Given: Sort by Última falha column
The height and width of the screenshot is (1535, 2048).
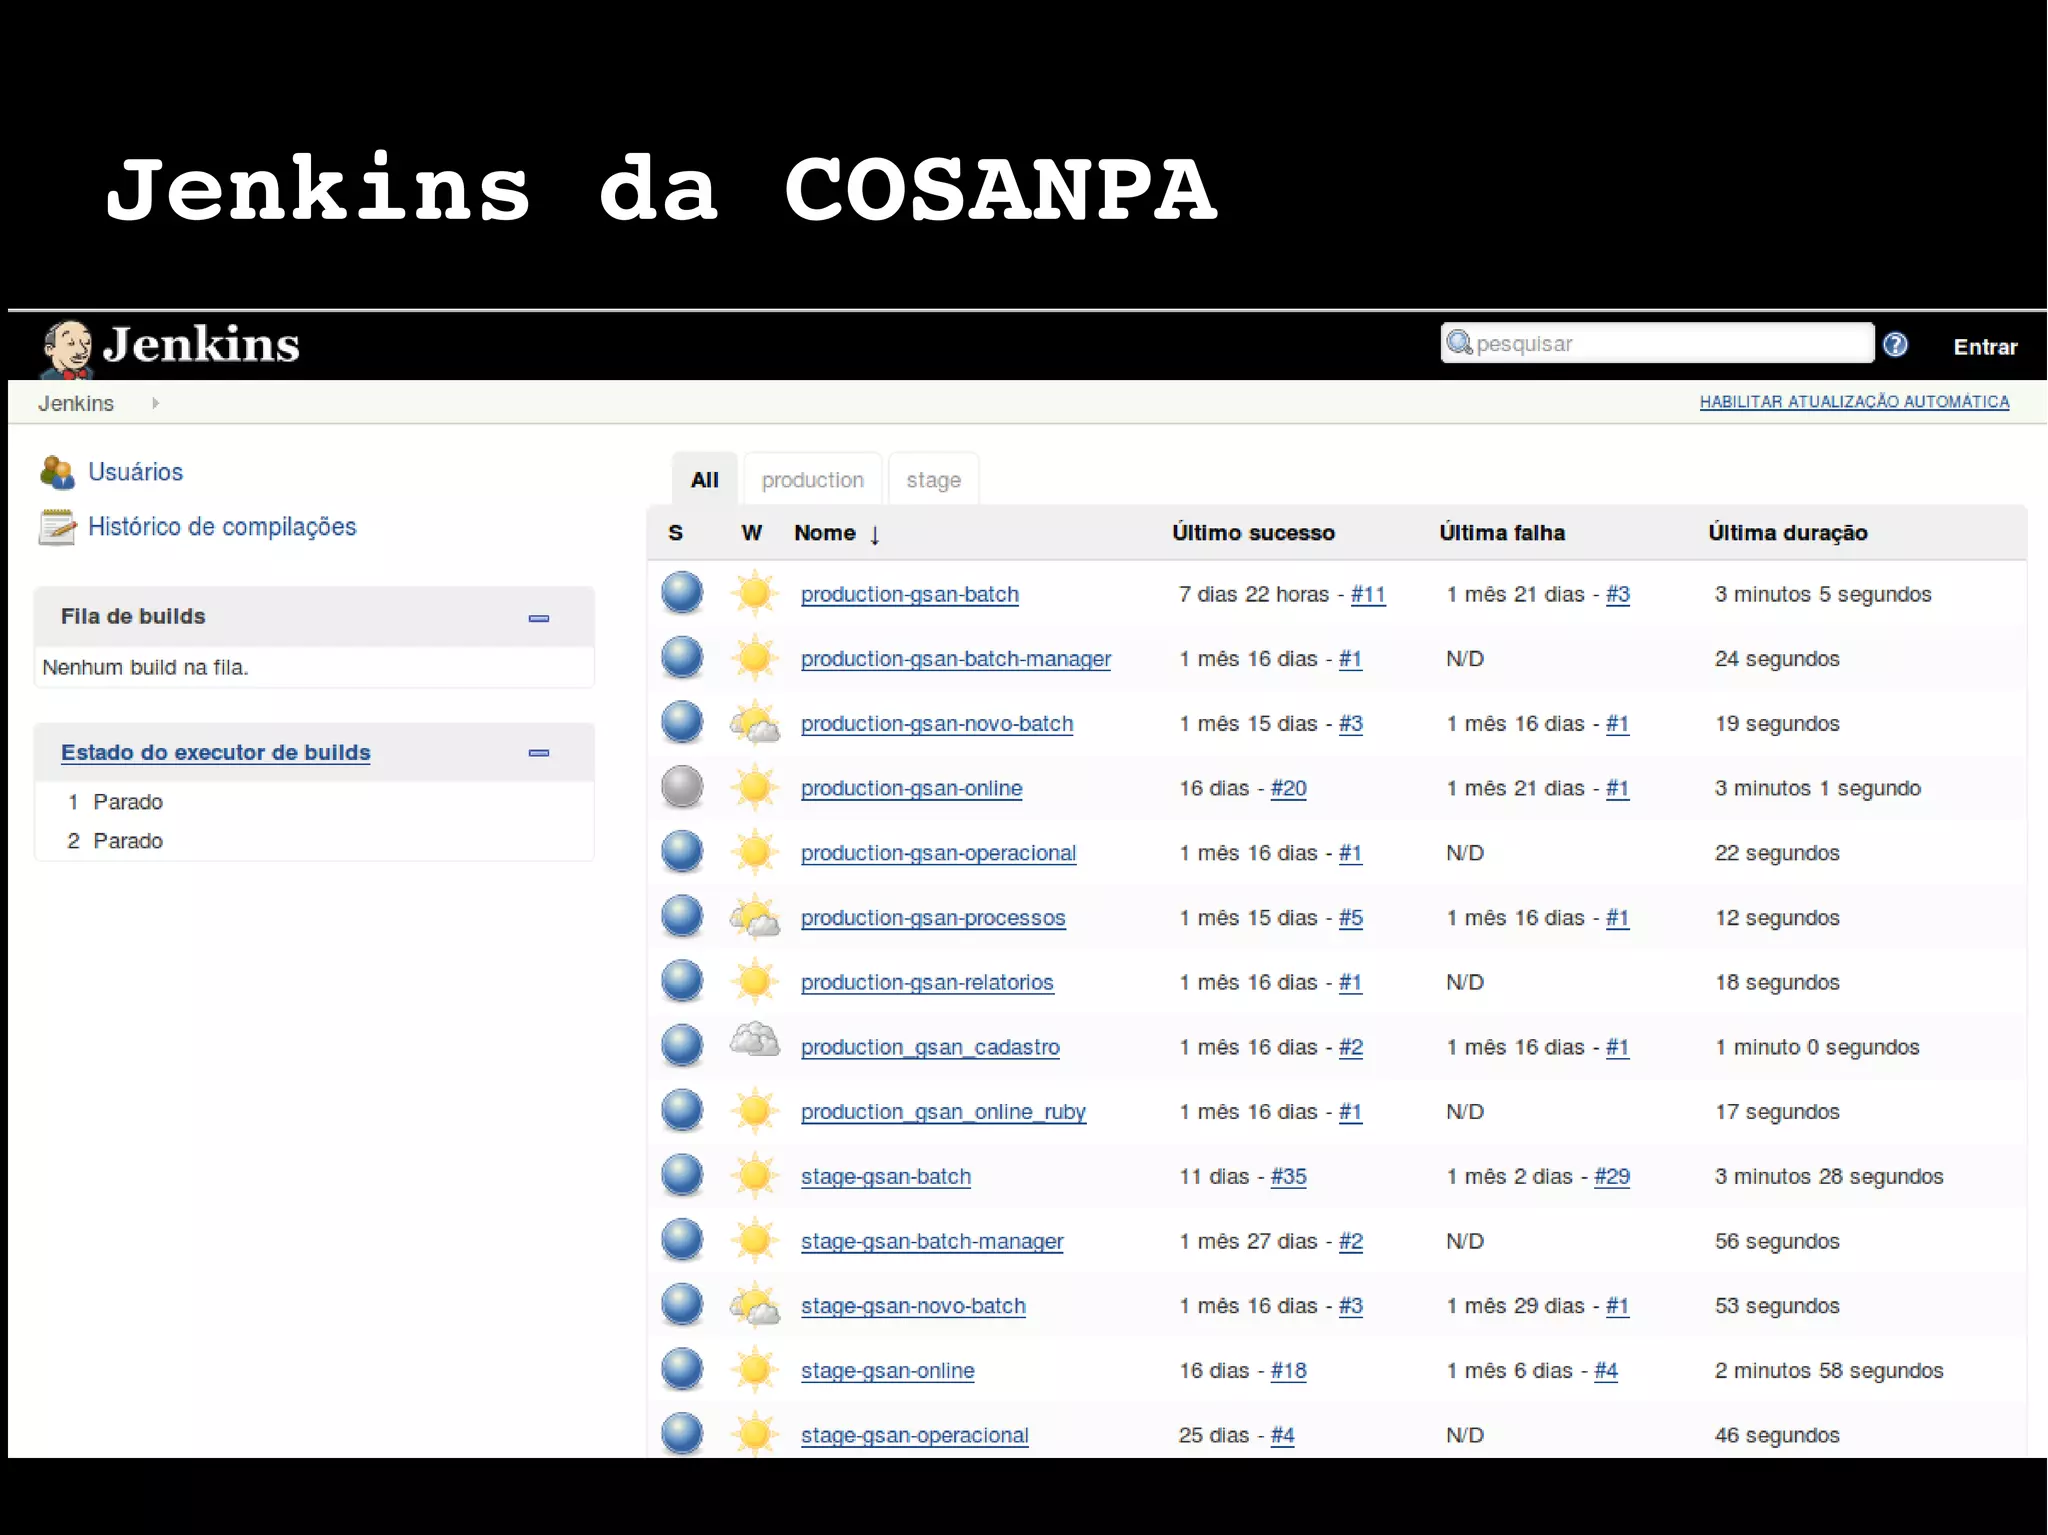Looking at the screenshot, I should pos(1502,533).
